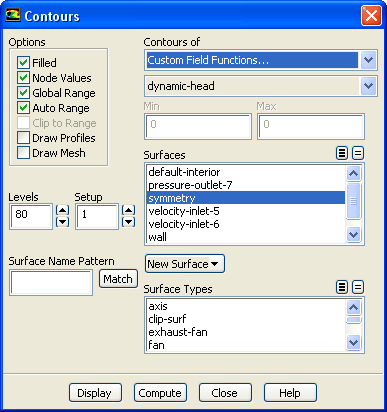This screenshot has height=412, width=387.
Task: Select exhaust-fan in Surface Types
Action: tap(246, 332)
